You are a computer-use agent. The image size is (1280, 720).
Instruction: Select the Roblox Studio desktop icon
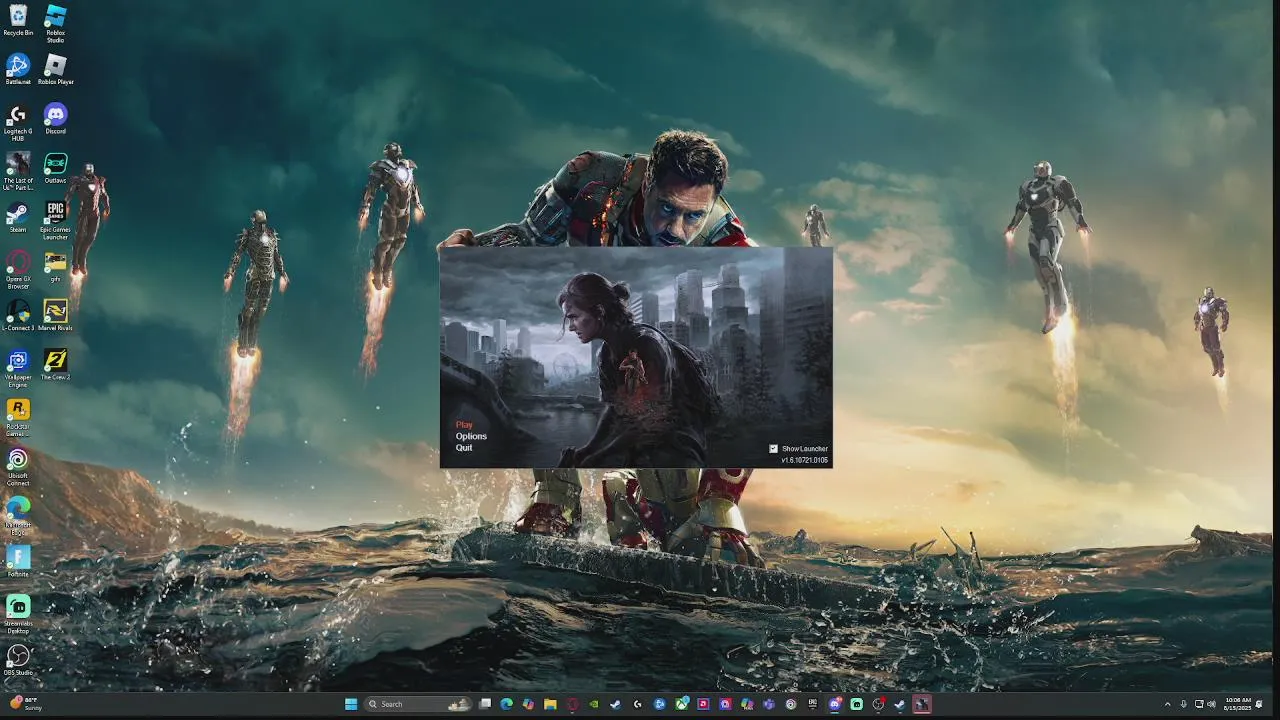point(55,24)
